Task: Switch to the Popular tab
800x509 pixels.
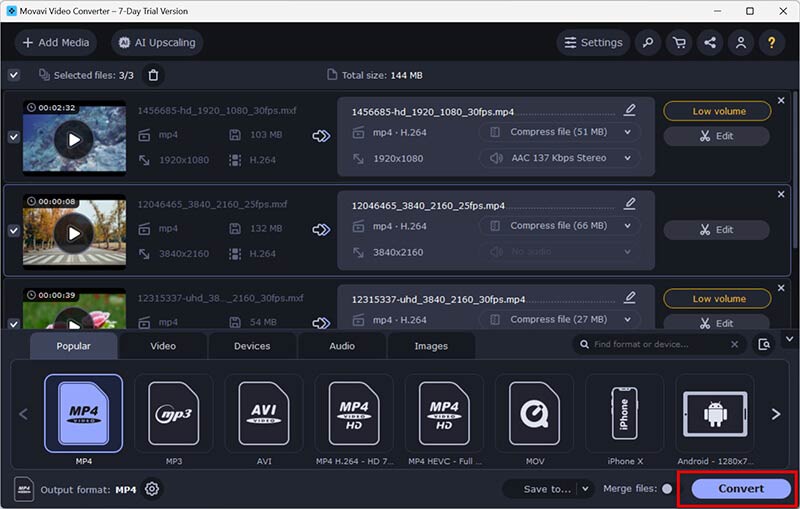Action: (x=73, y=346)
